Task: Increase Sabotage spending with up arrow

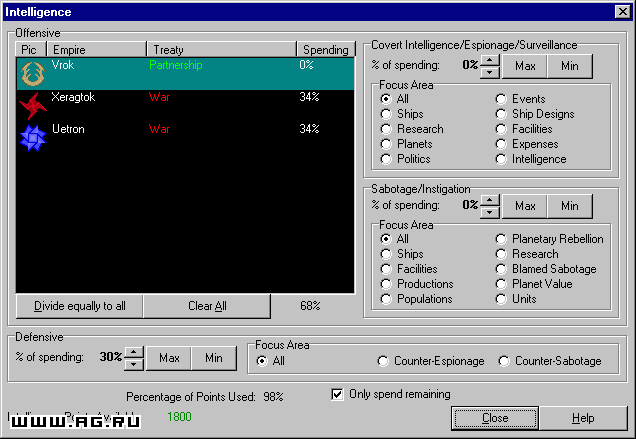Action: 490,201
